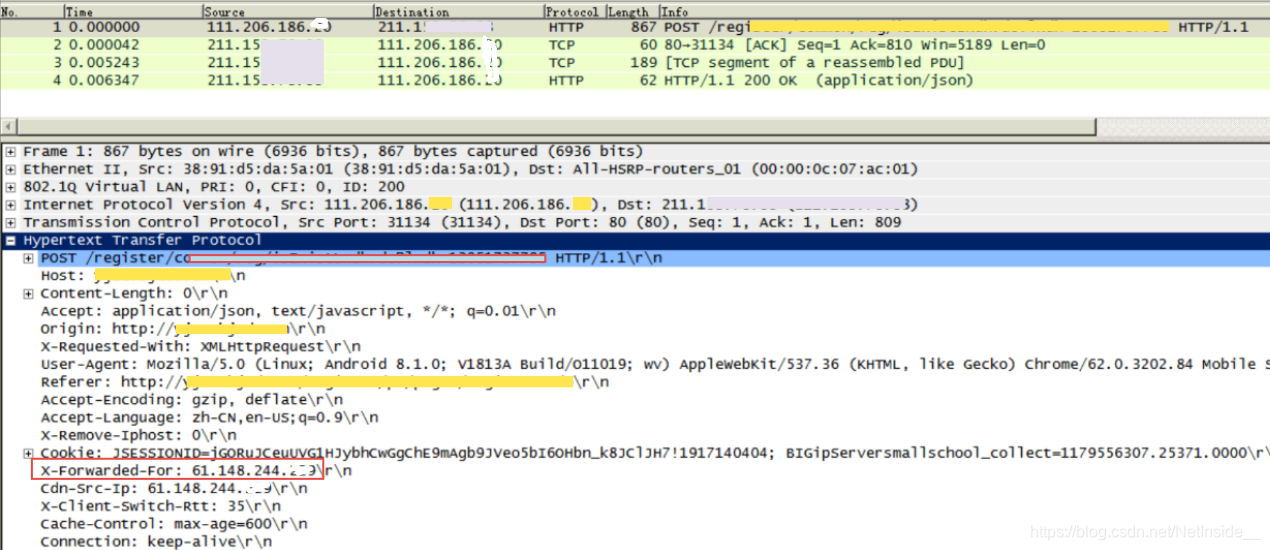This screenshot has height=550, width=1270.
Task: Select the Accept-Language: zh-CN line
Action: click(210, 418)
